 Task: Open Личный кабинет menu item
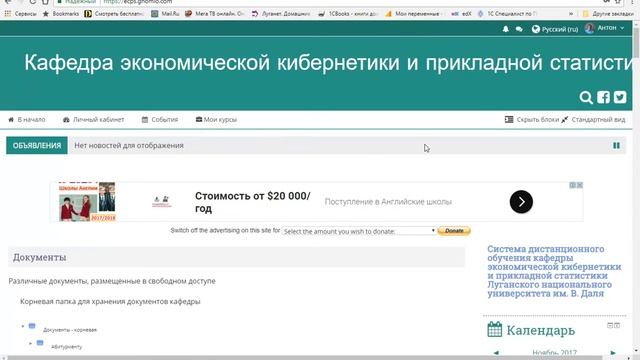[93, 120]
